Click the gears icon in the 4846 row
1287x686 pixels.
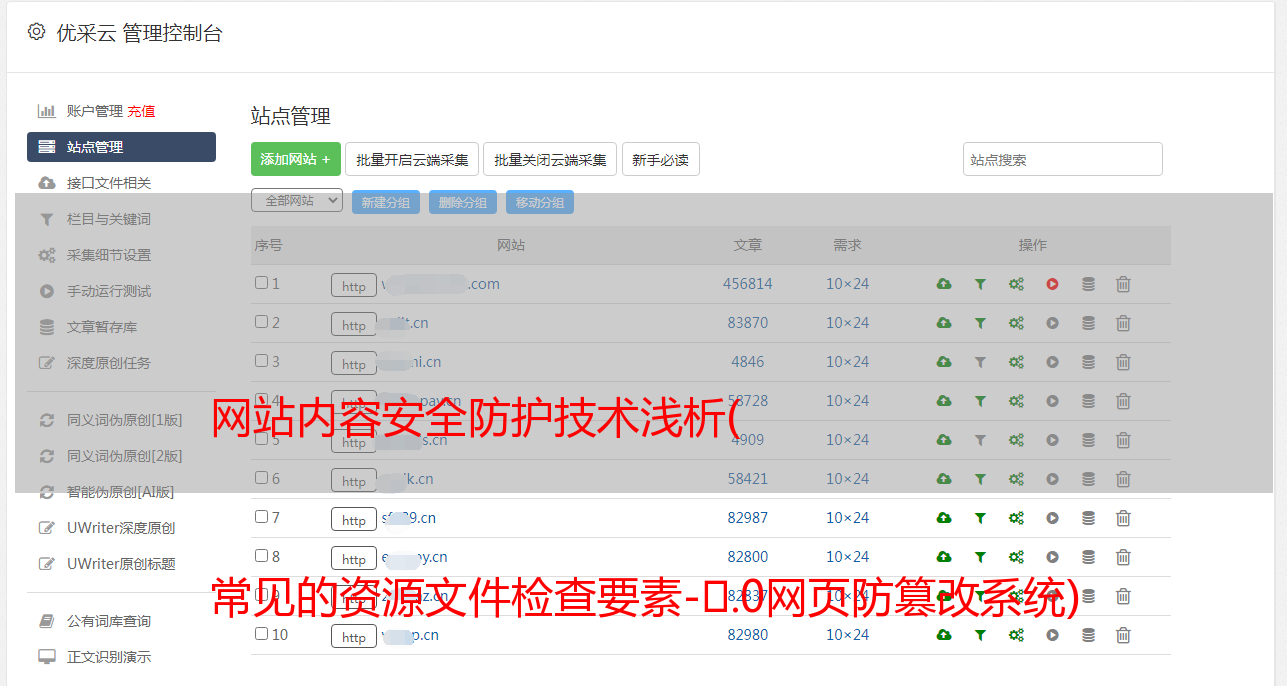(x=1016, y=362)
